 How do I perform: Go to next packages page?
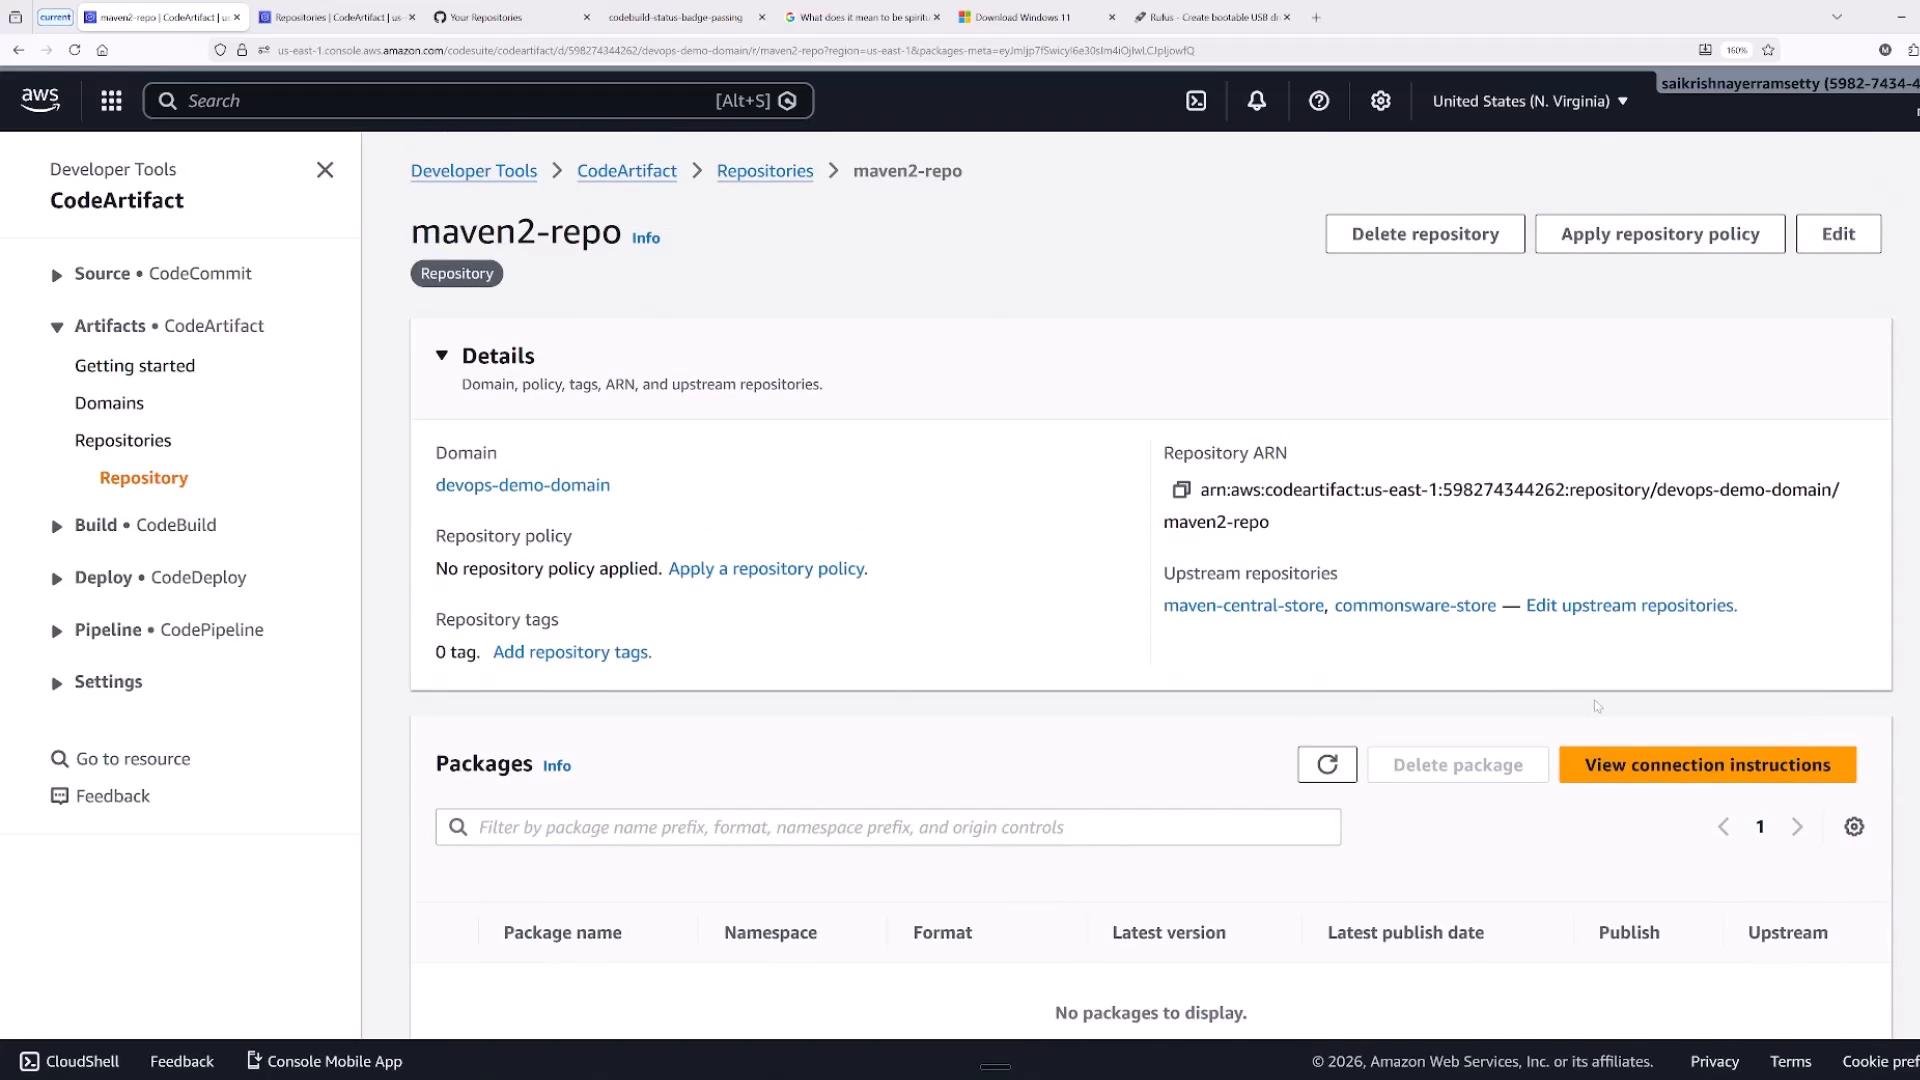1797,826
